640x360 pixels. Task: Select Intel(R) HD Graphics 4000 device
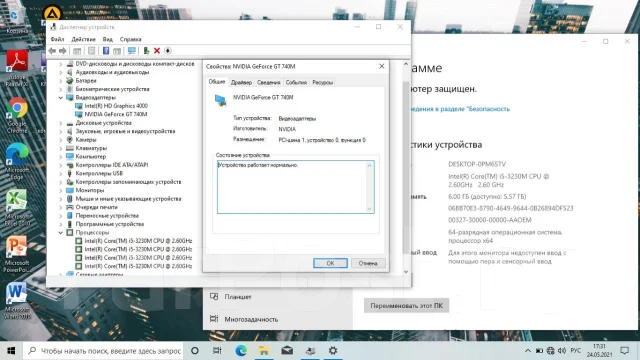point(116,106)
